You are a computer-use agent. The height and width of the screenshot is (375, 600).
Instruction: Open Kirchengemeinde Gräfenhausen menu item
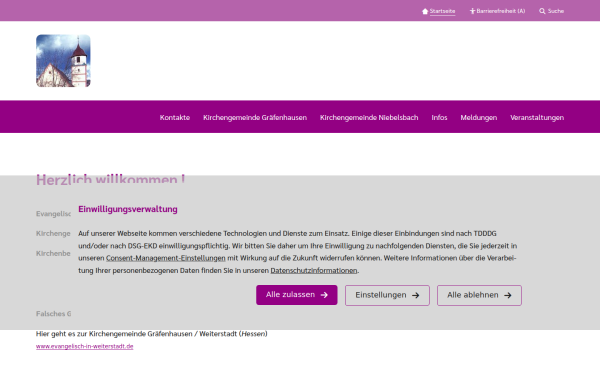[255, 117]
